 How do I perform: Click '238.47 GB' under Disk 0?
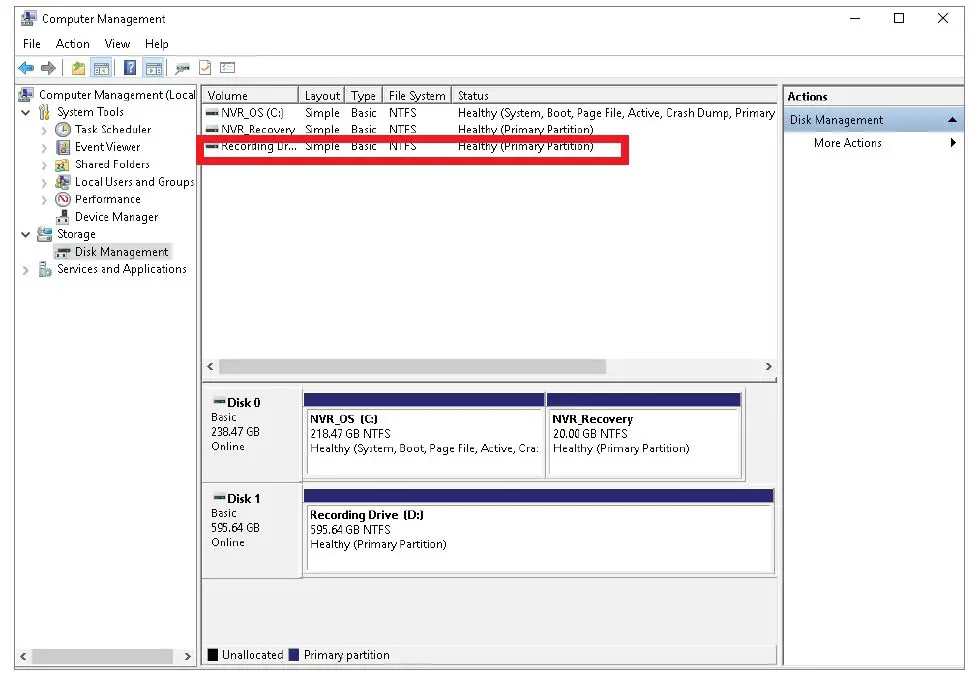[x=235, y=431]
